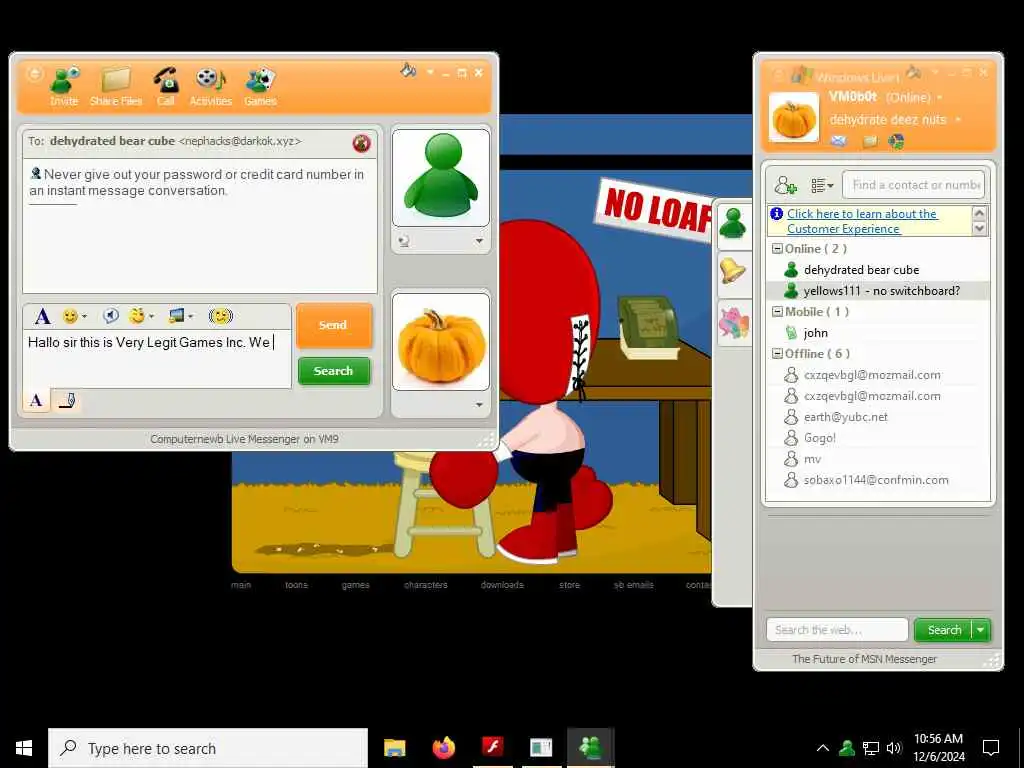
Task: Click the block contact icon beside recipient
Action: coord(362,143)
